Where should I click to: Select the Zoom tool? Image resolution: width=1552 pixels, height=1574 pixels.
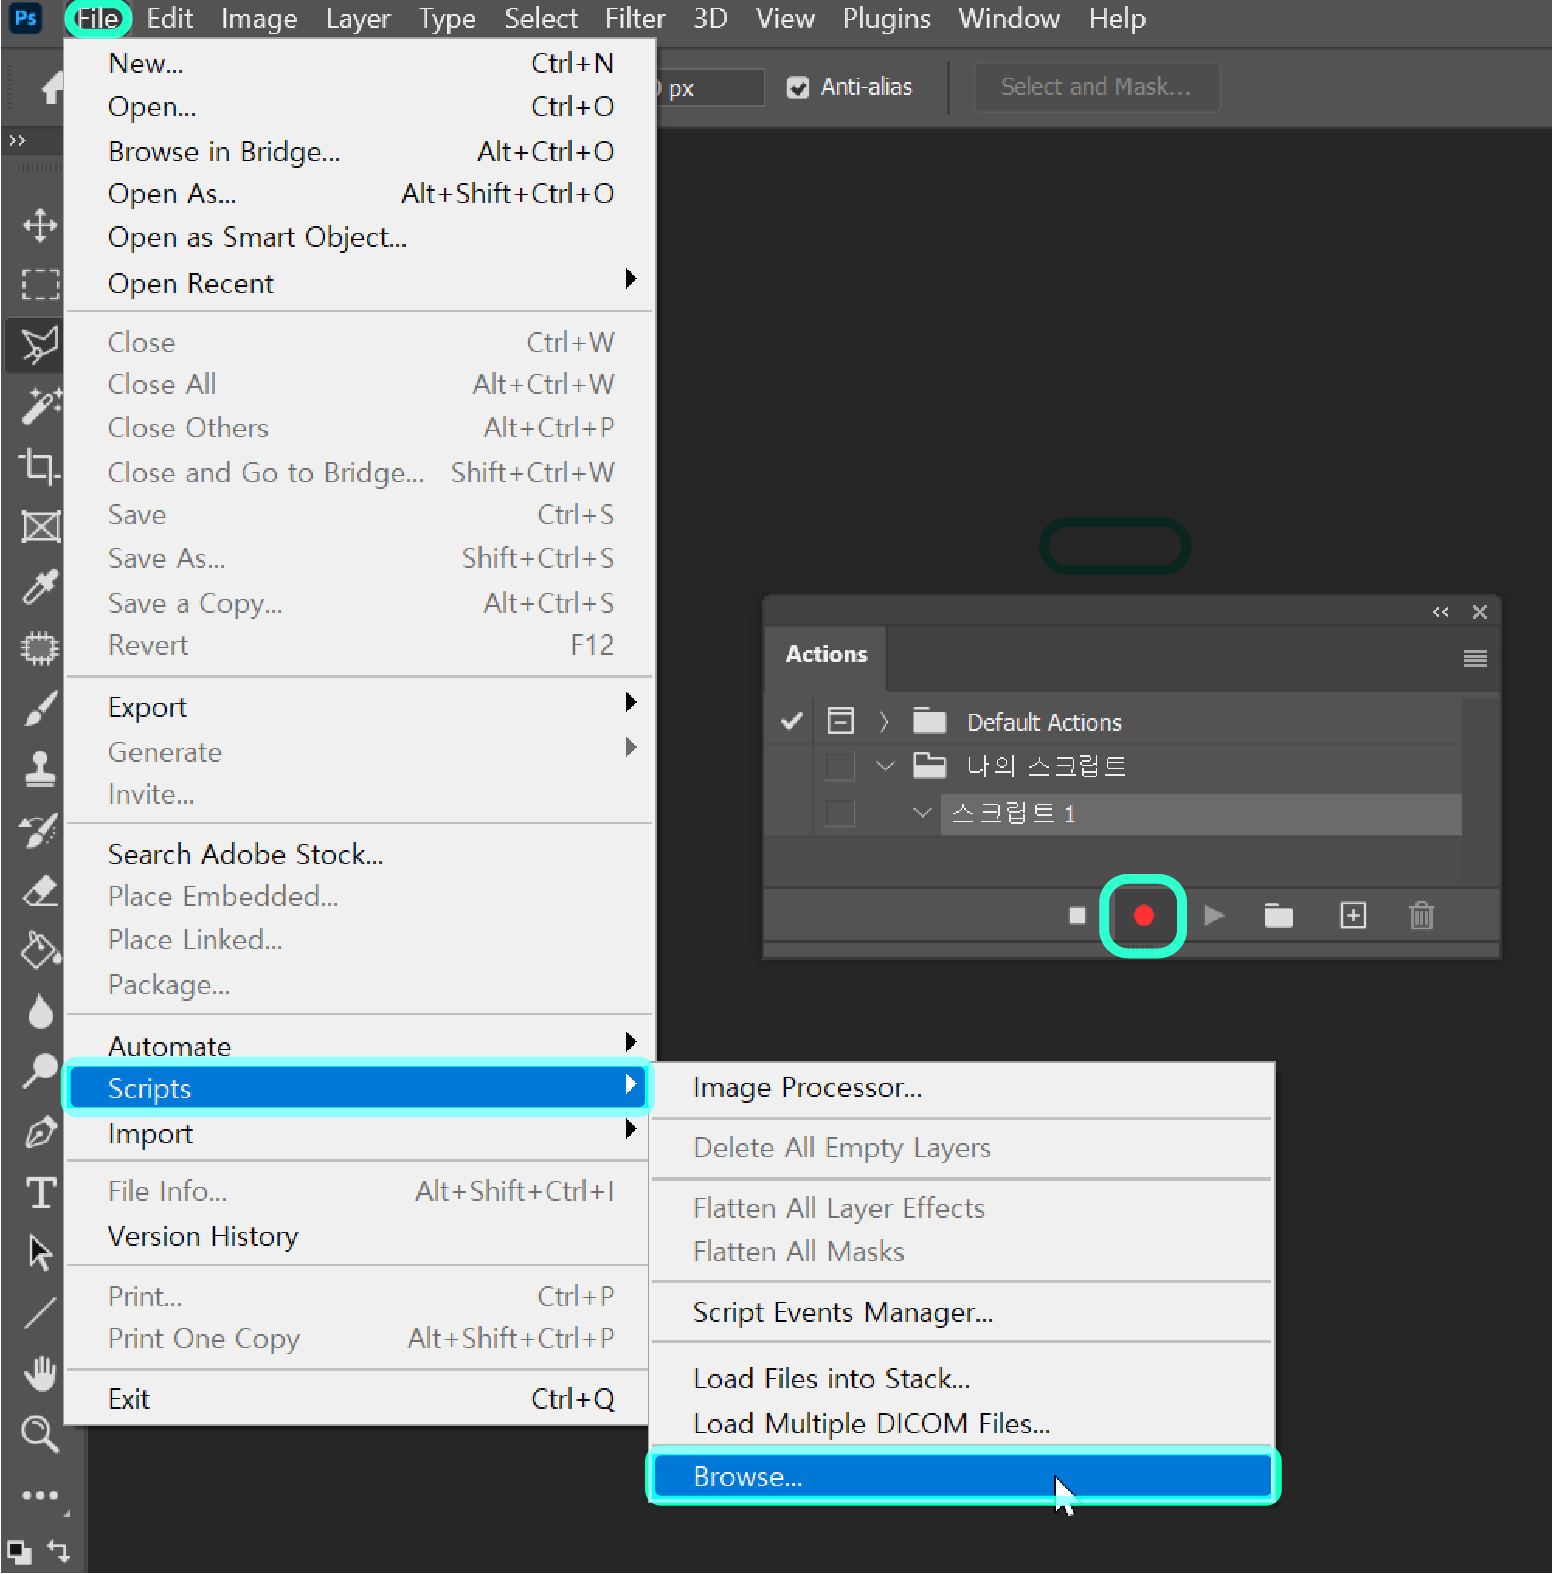40,1434
